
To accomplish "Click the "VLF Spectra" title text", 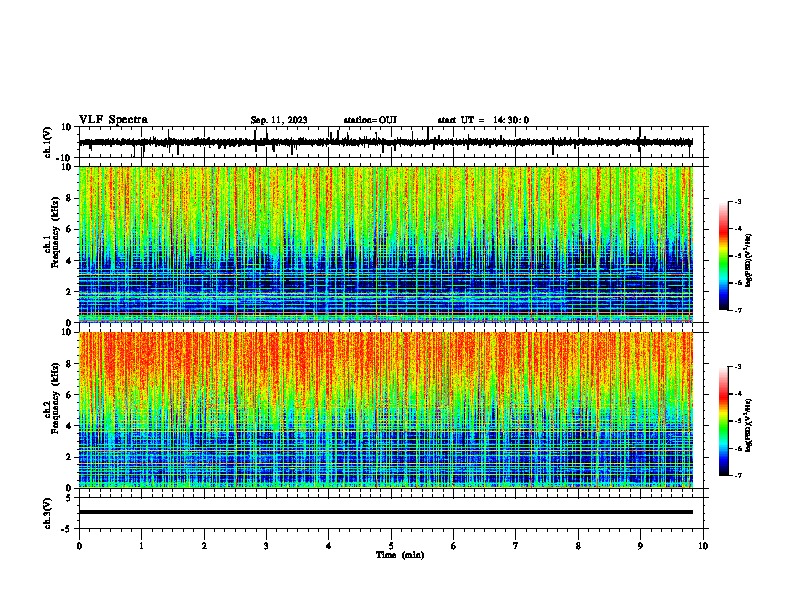I will [x=113, y=120].
